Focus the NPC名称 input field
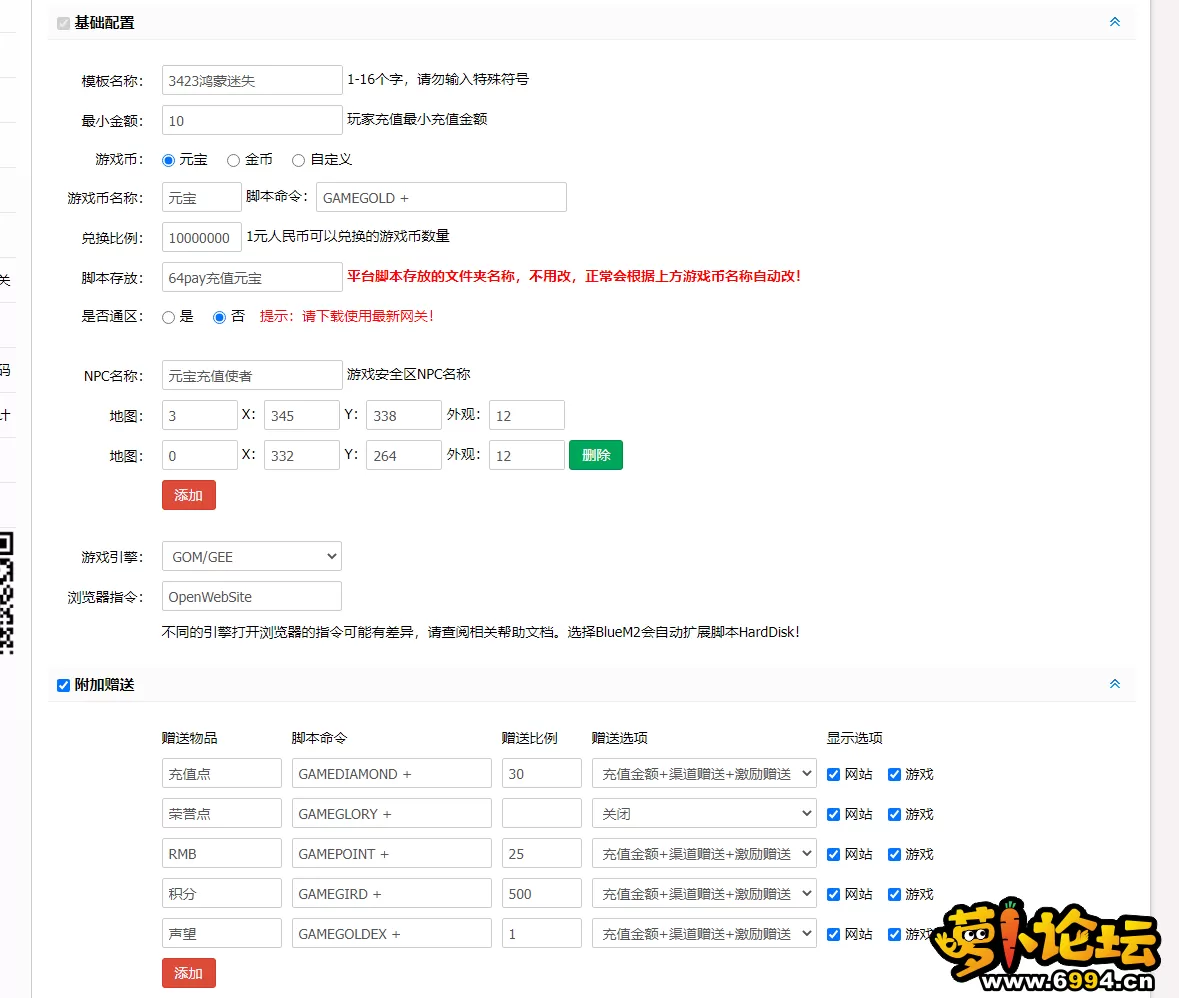 click(x=252, y=375)
